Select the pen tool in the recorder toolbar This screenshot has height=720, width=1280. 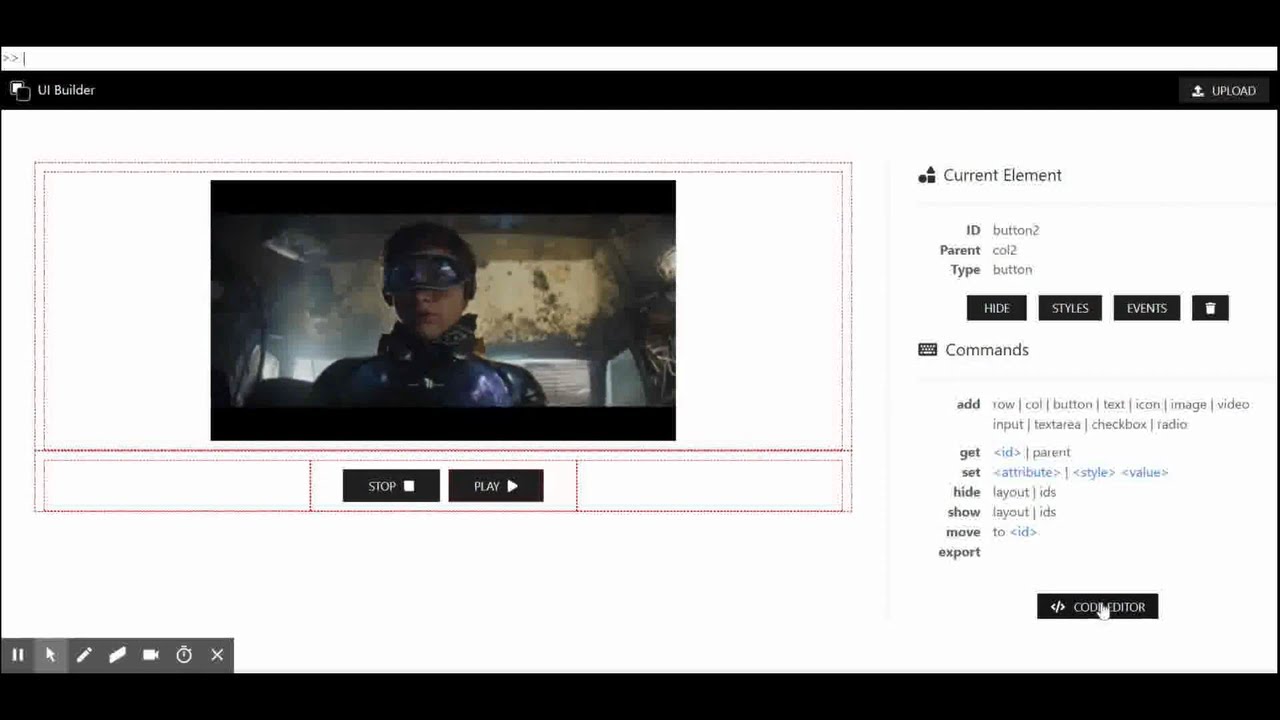tap(84, 655)
